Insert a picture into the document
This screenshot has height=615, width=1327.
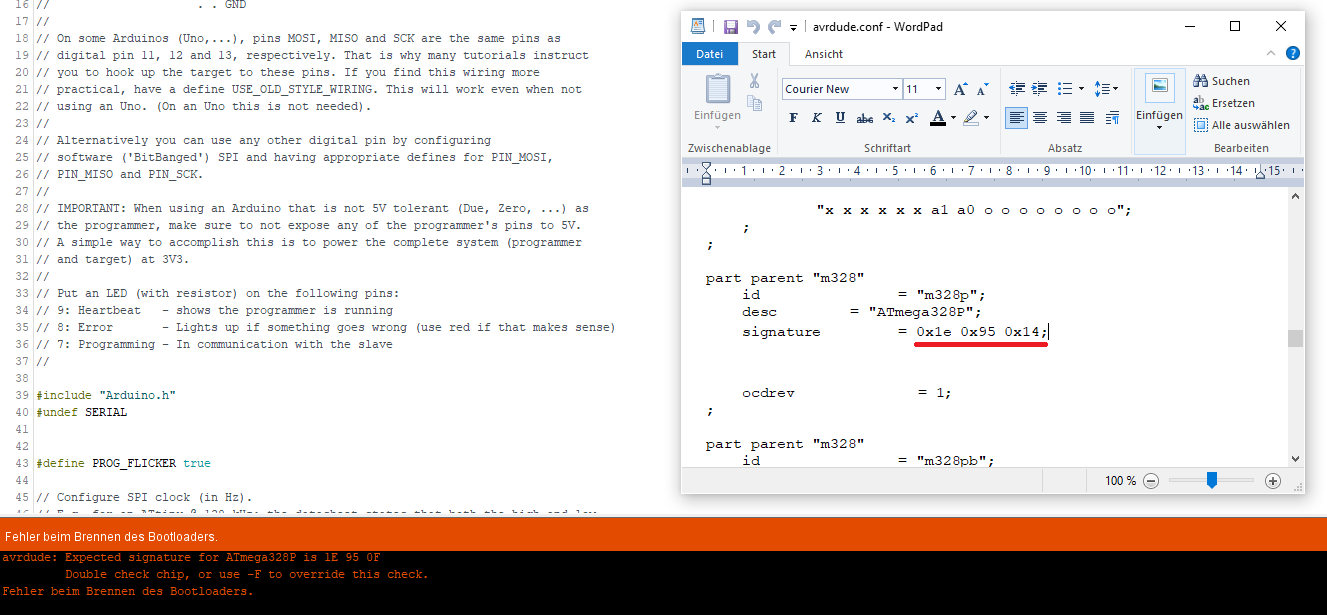click(1160, 88)
